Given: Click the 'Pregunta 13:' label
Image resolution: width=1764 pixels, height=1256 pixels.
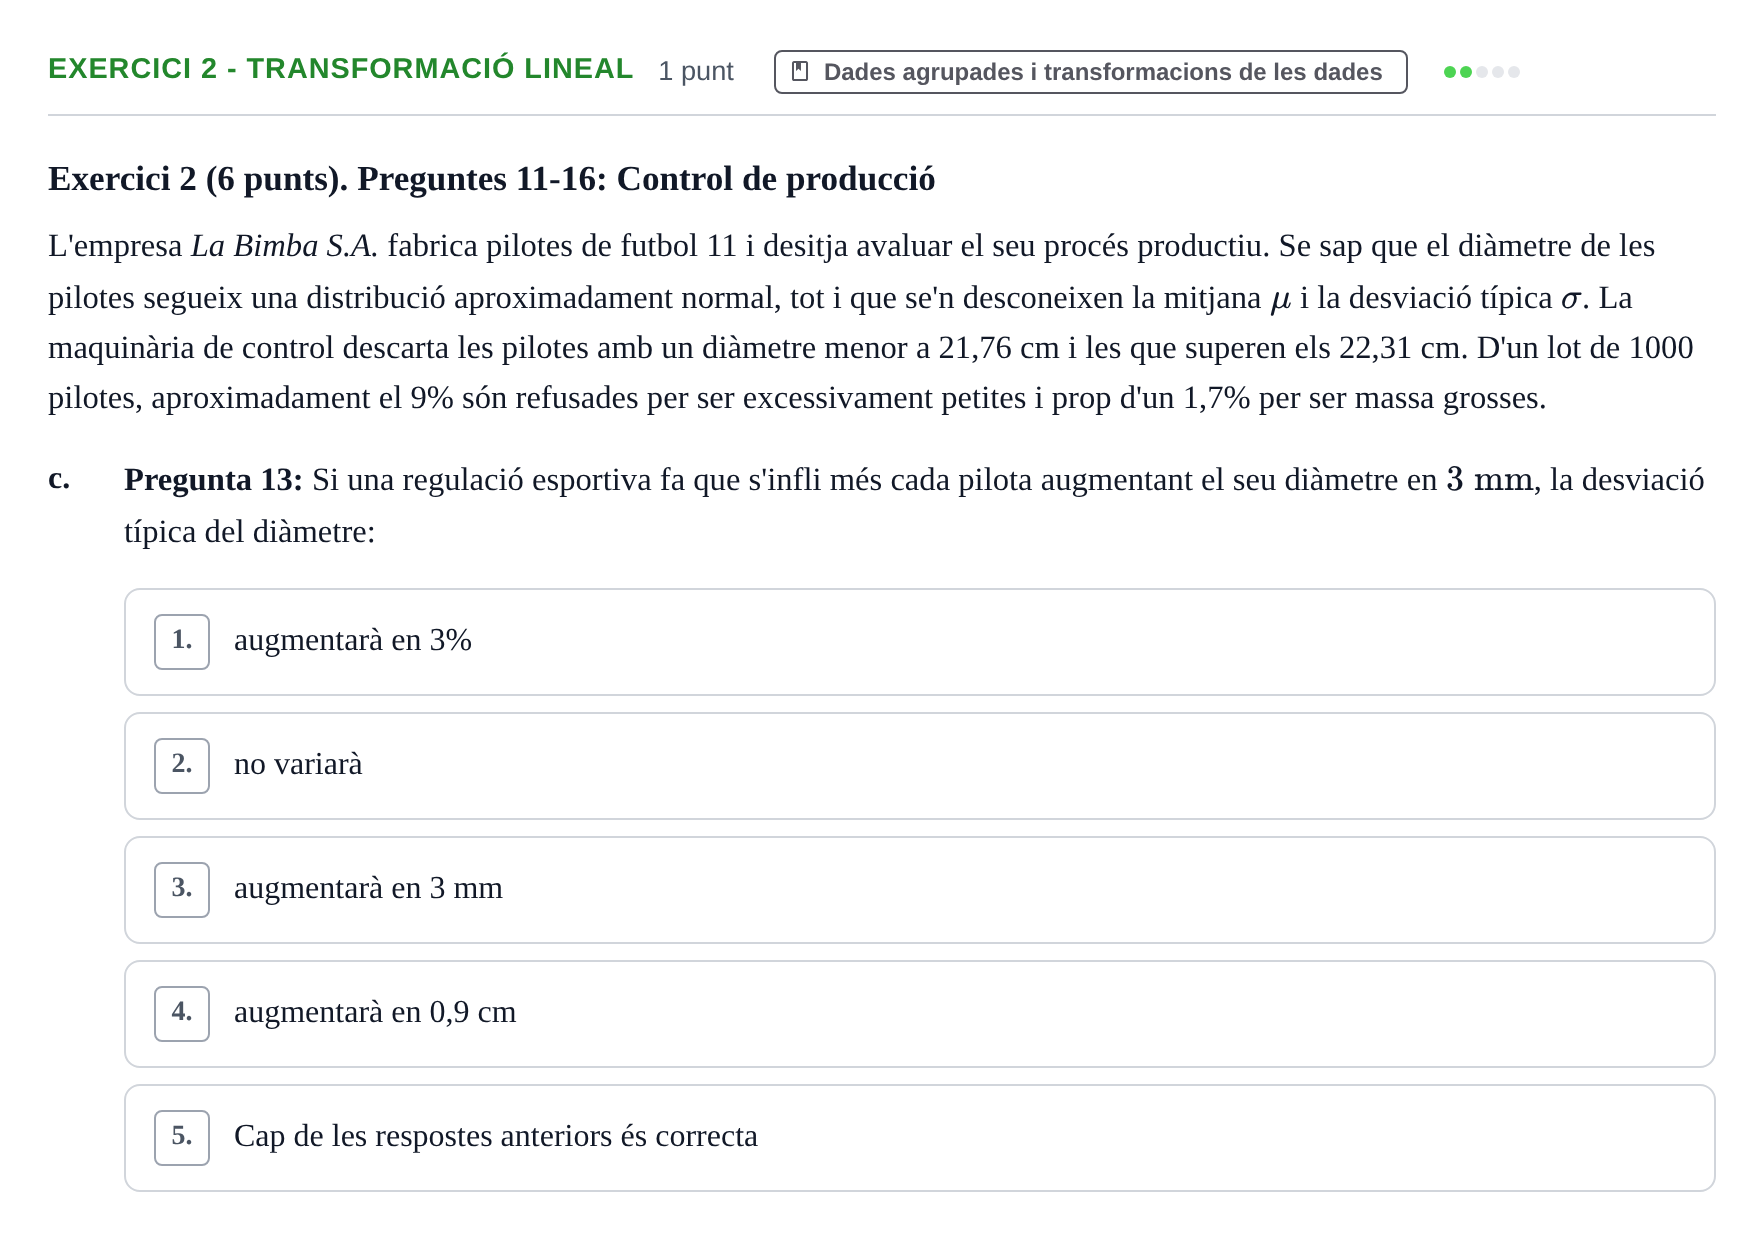Looking at the screenshot, I should [x=213, y=480].
